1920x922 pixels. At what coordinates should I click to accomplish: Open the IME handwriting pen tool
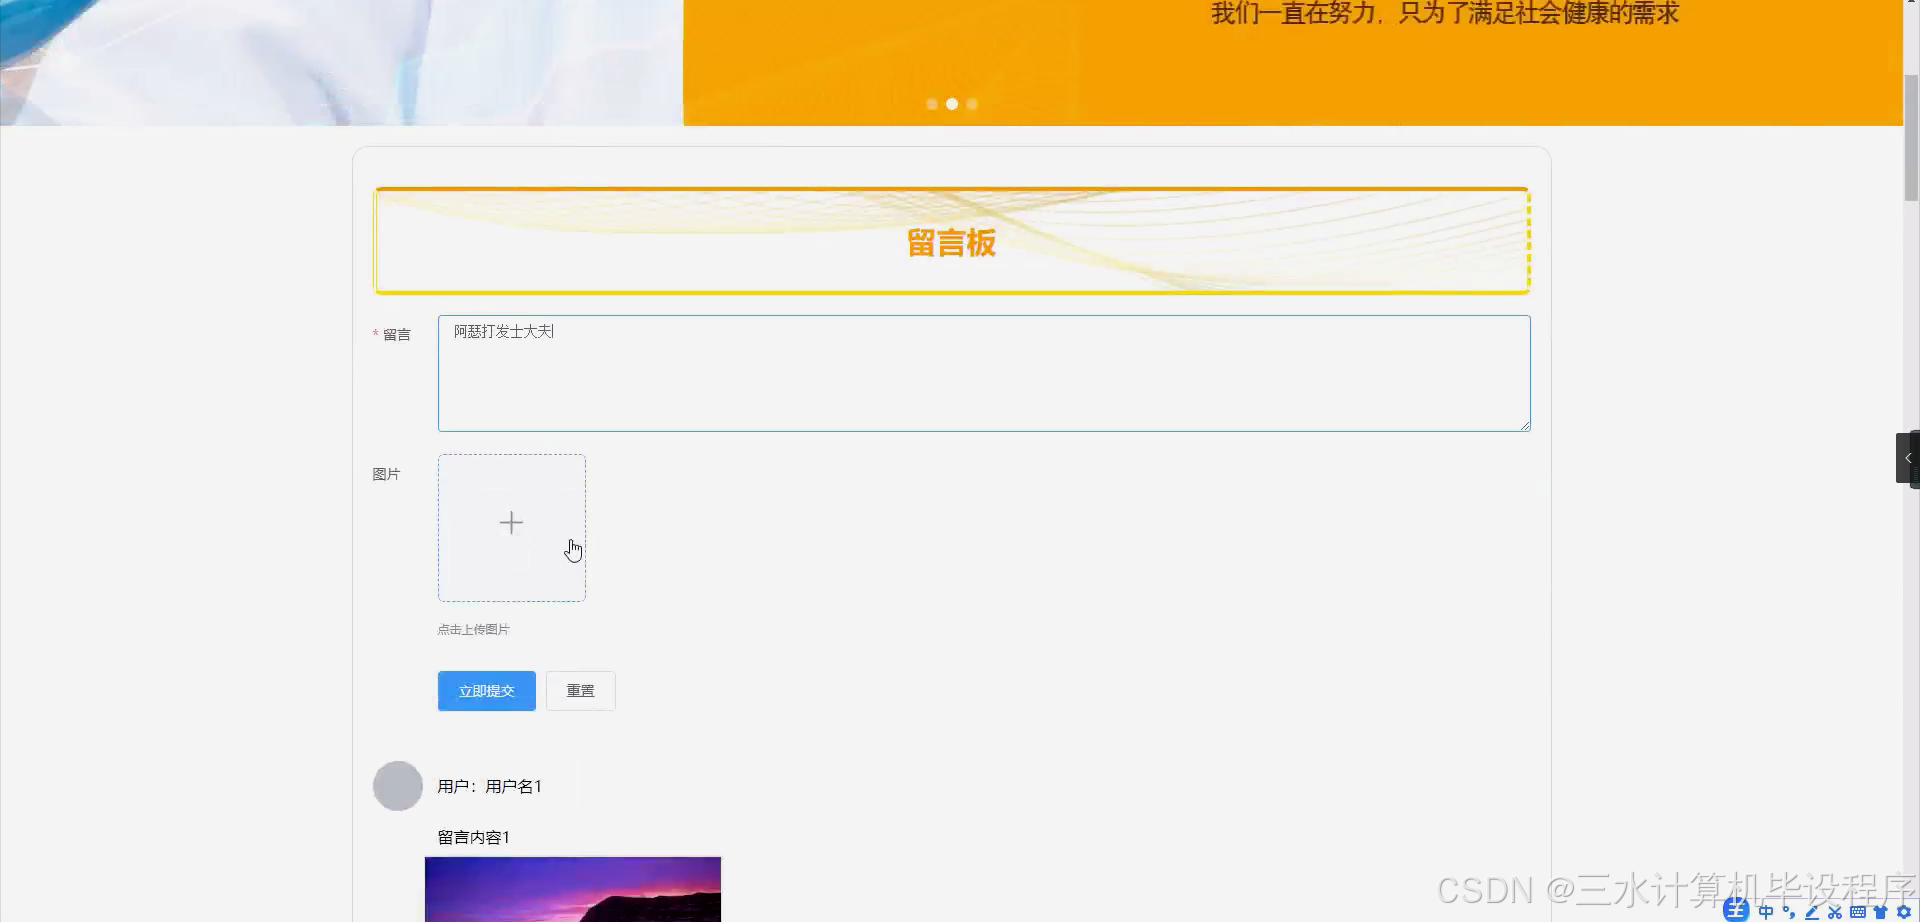point(1810,911)
